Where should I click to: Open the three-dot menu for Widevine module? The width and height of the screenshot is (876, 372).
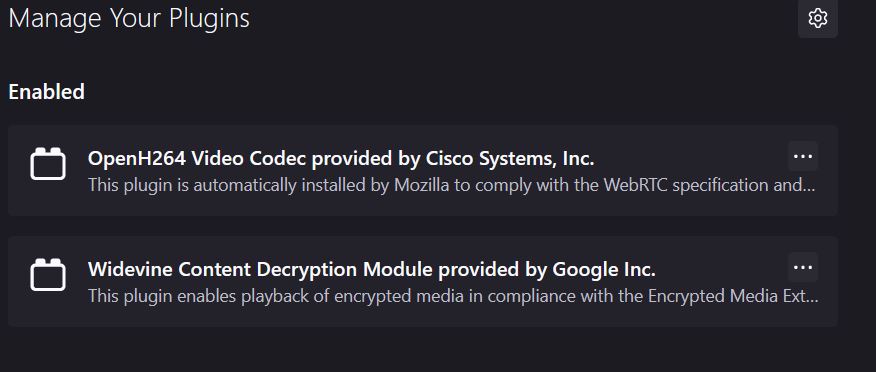tap(803, 267)
